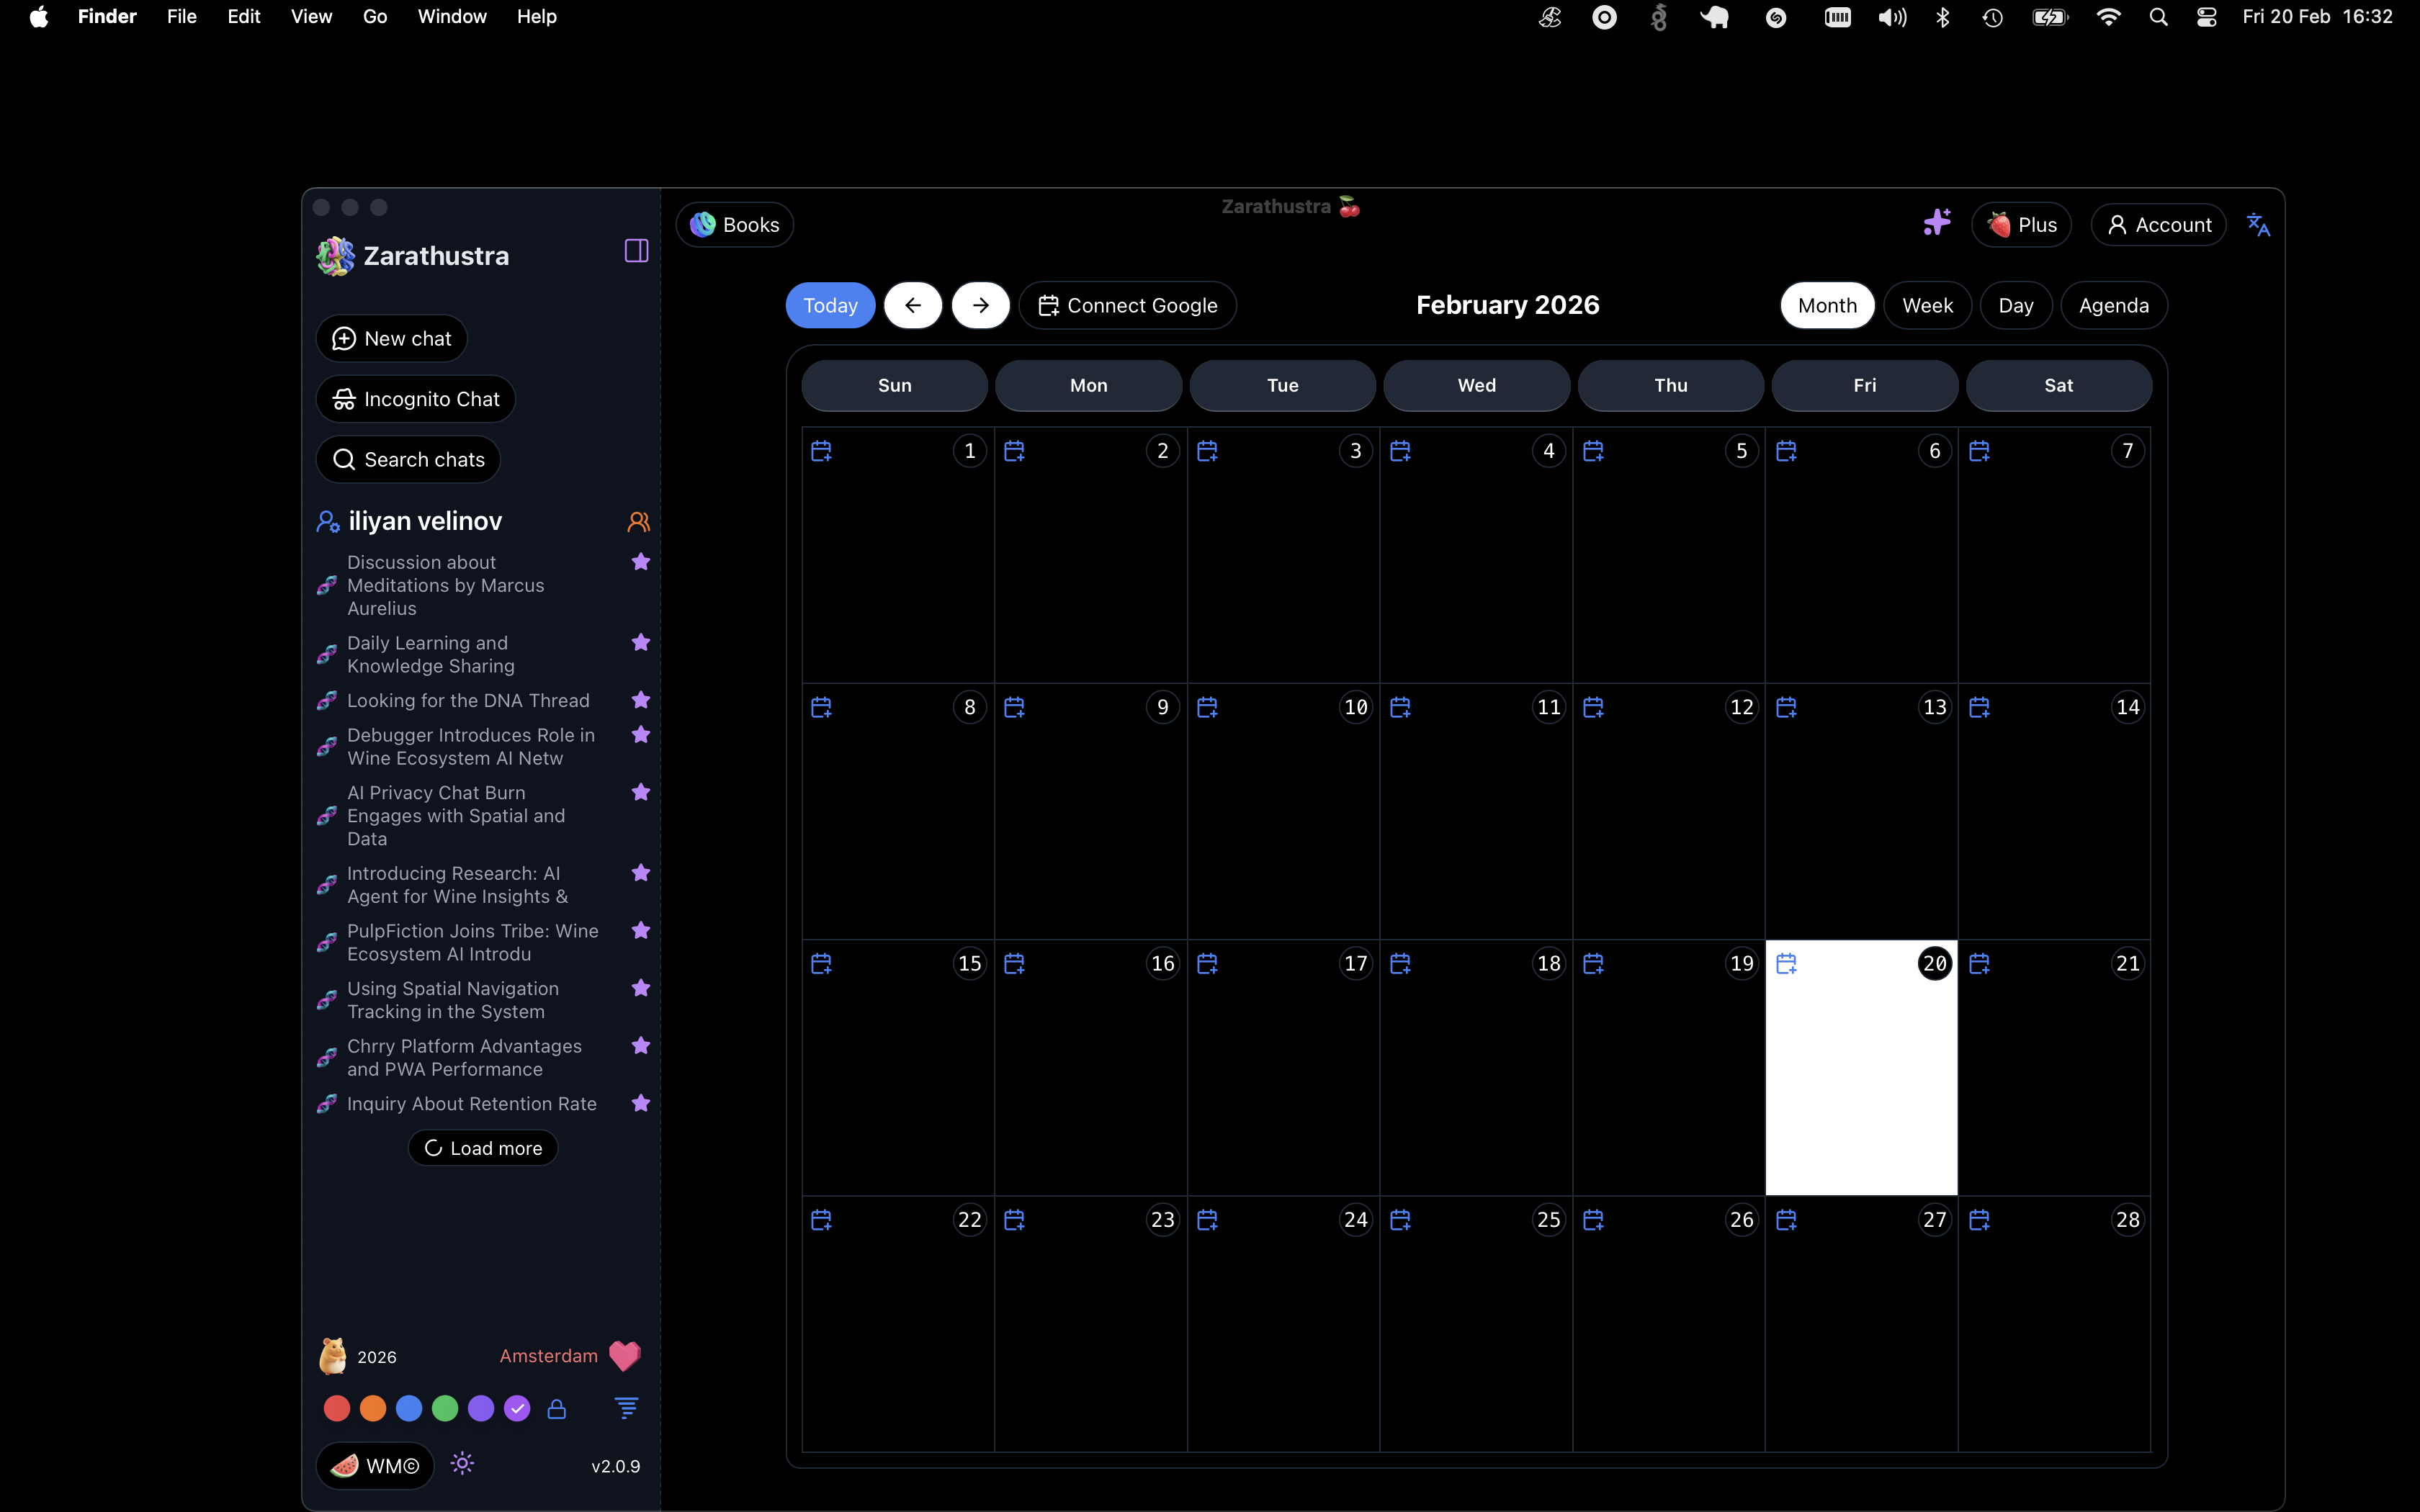Viewport: 2420px width, 1512px height.
Task: Open the Books app selector
Action: point(735,225)
